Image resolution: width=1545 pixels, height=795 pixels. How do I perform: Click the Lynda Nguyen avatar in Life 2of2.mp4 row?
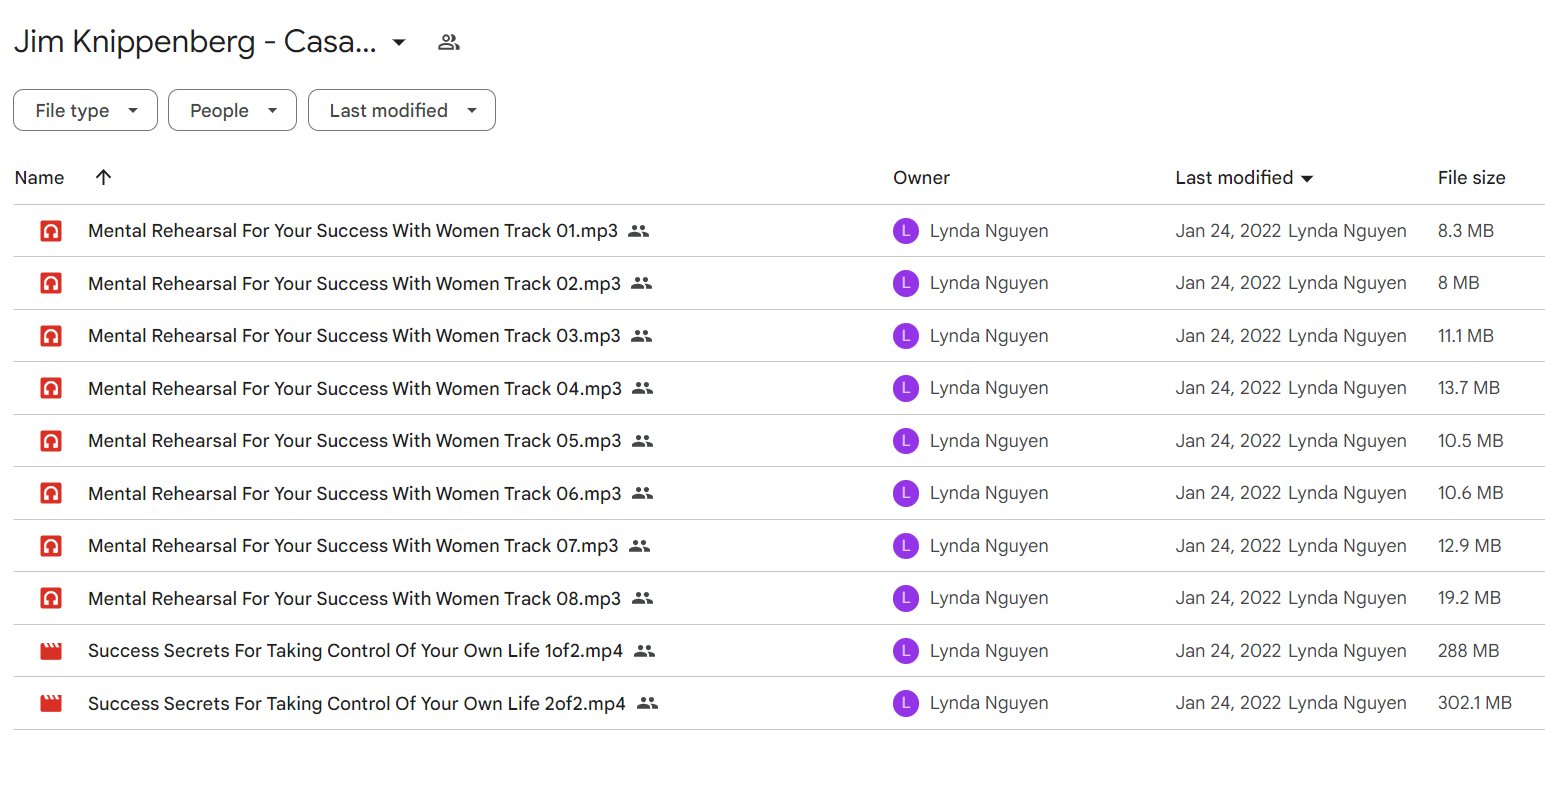(x=906, y=703)
